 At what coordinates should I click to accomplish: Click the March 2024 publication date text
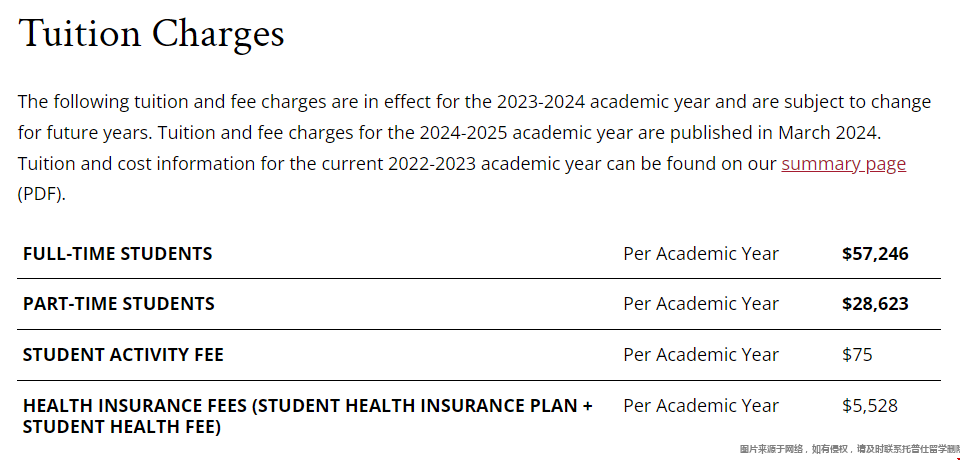tap(828, 133)
